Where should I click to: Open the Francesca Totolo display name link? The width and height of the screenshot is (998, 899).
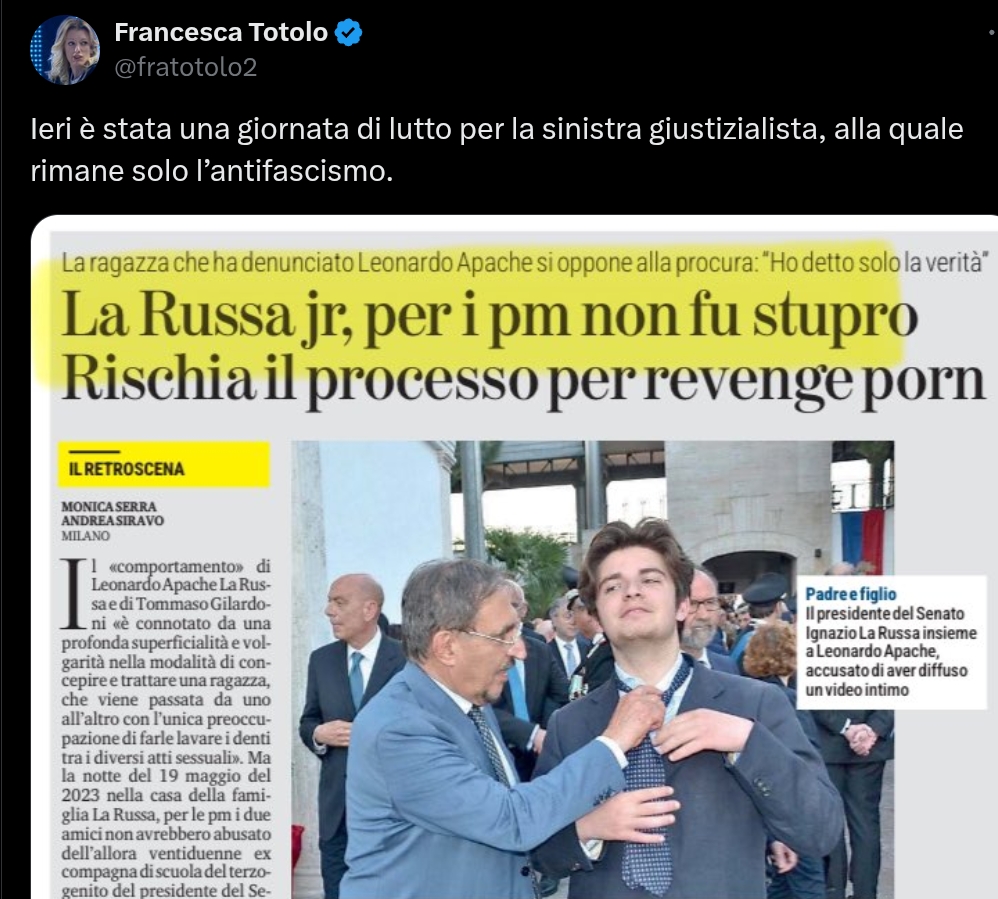point(221,32)
